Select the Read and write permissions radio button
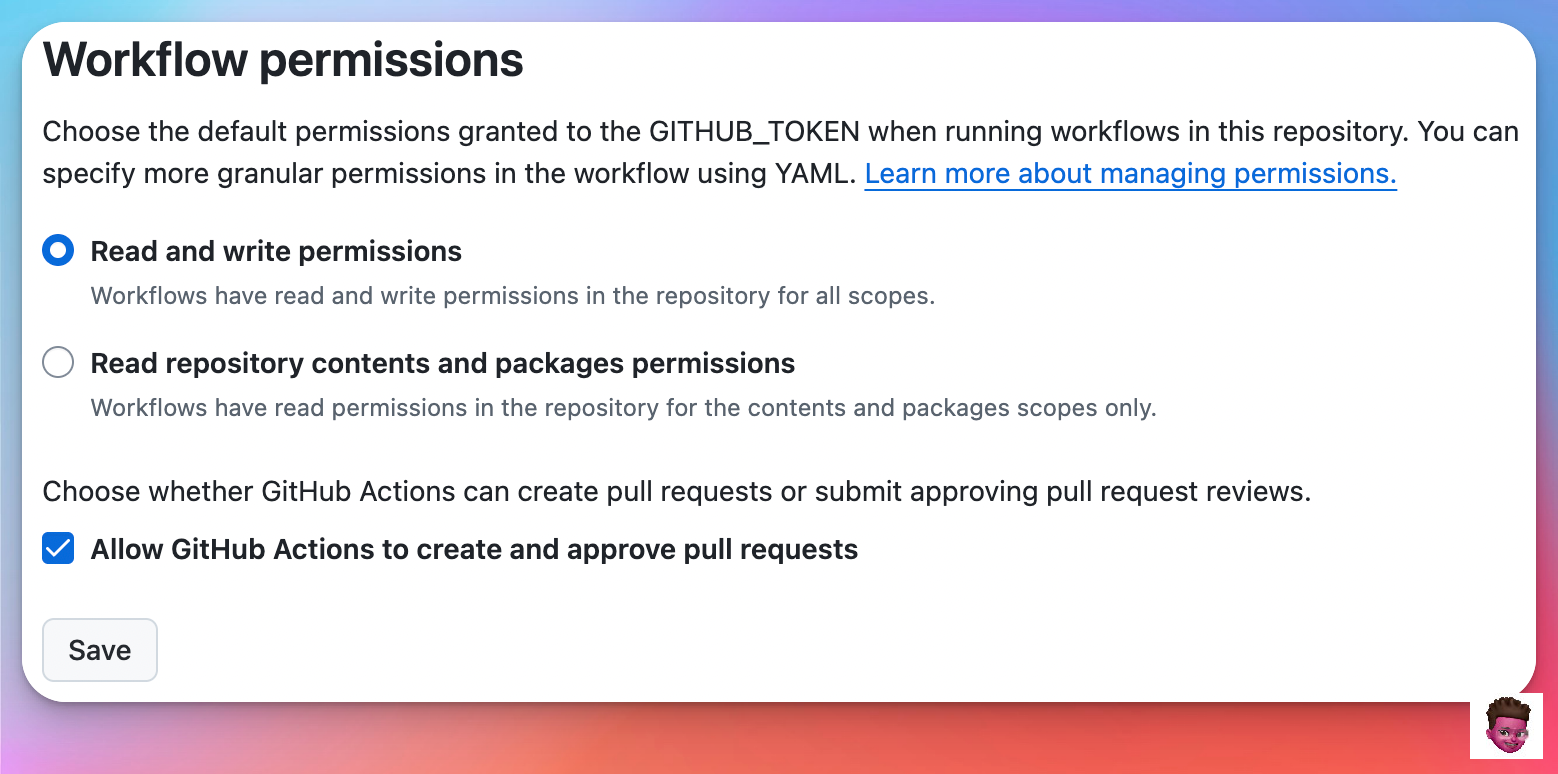The height and width of the screenshot is (774, 1558). (58, 250)
